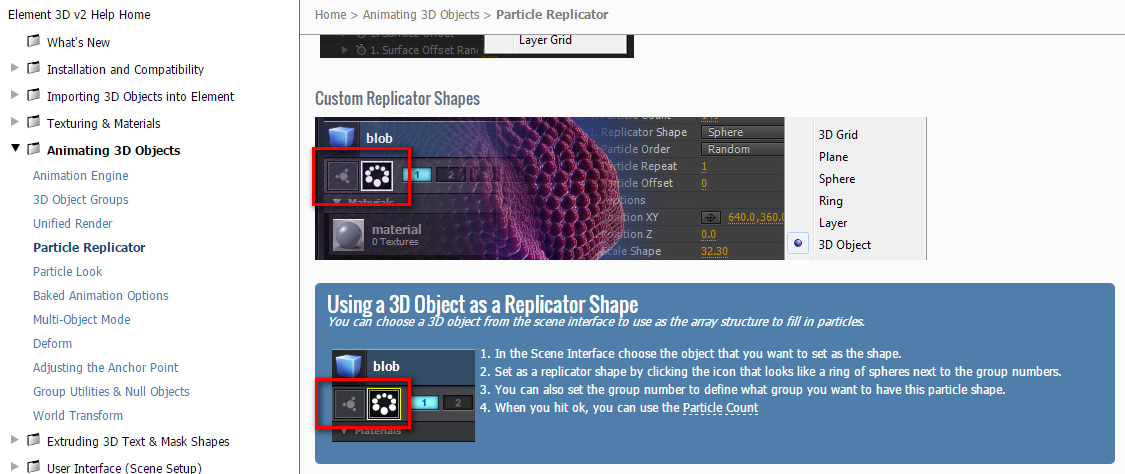Image resolution: width=1125 pixels, height=474 pixels.
Task: Click Home in the breadcrumb
Action: tap(330, 14)
